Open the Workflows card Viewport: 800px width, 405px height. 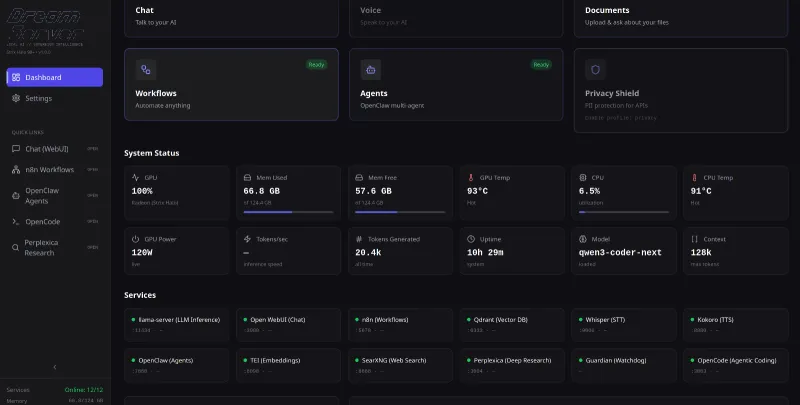[x=231, y=85]
